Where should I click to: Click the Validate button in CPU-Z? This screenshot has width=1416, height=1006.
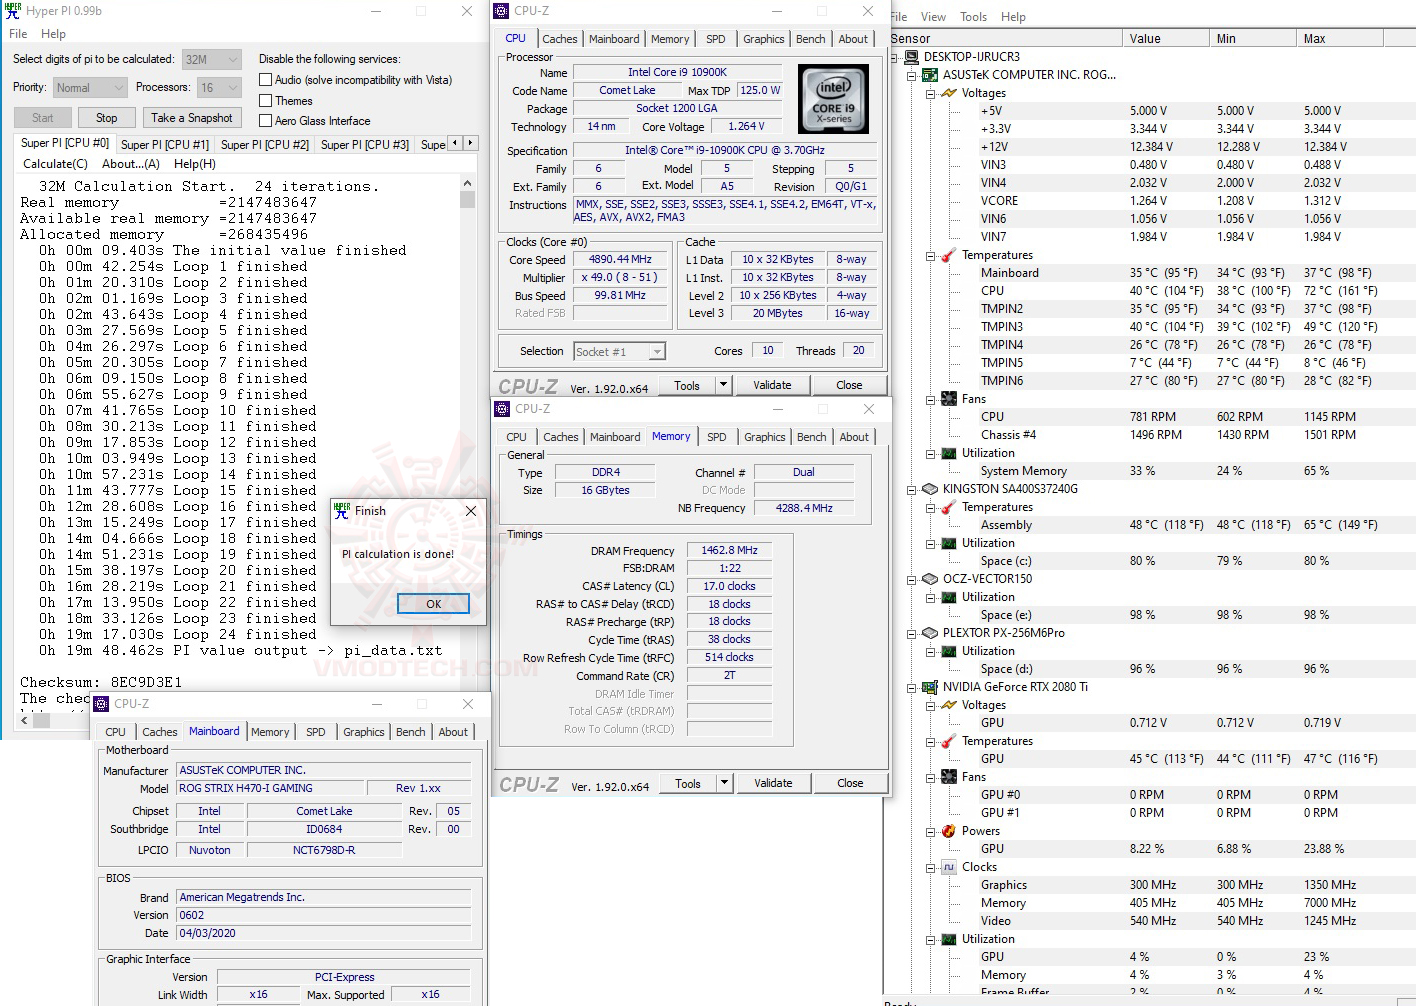(x=773, y=385)
